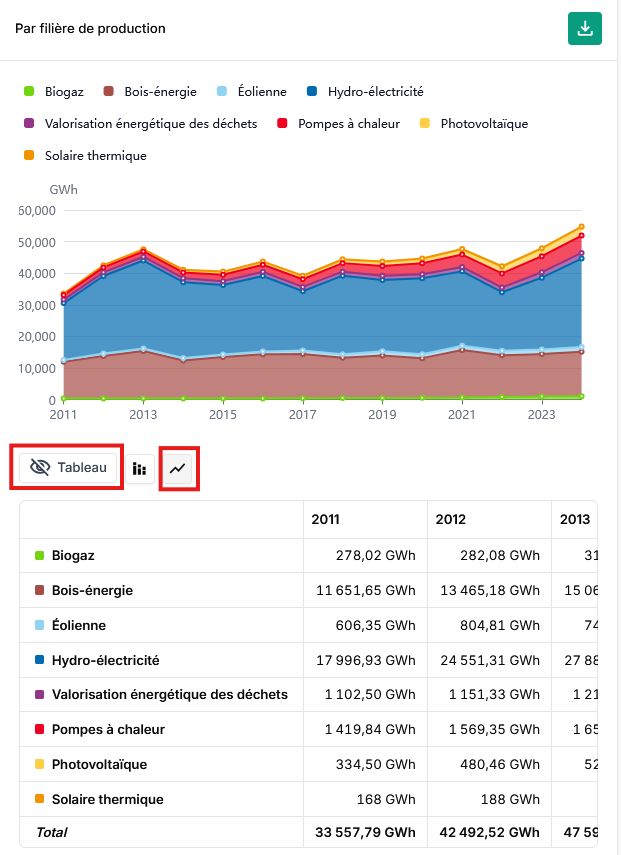The width and height of the screenshot is (621, 855).
Task: Hide the Tableau data table
Action: pyautogui.click(x=68, y=468)
